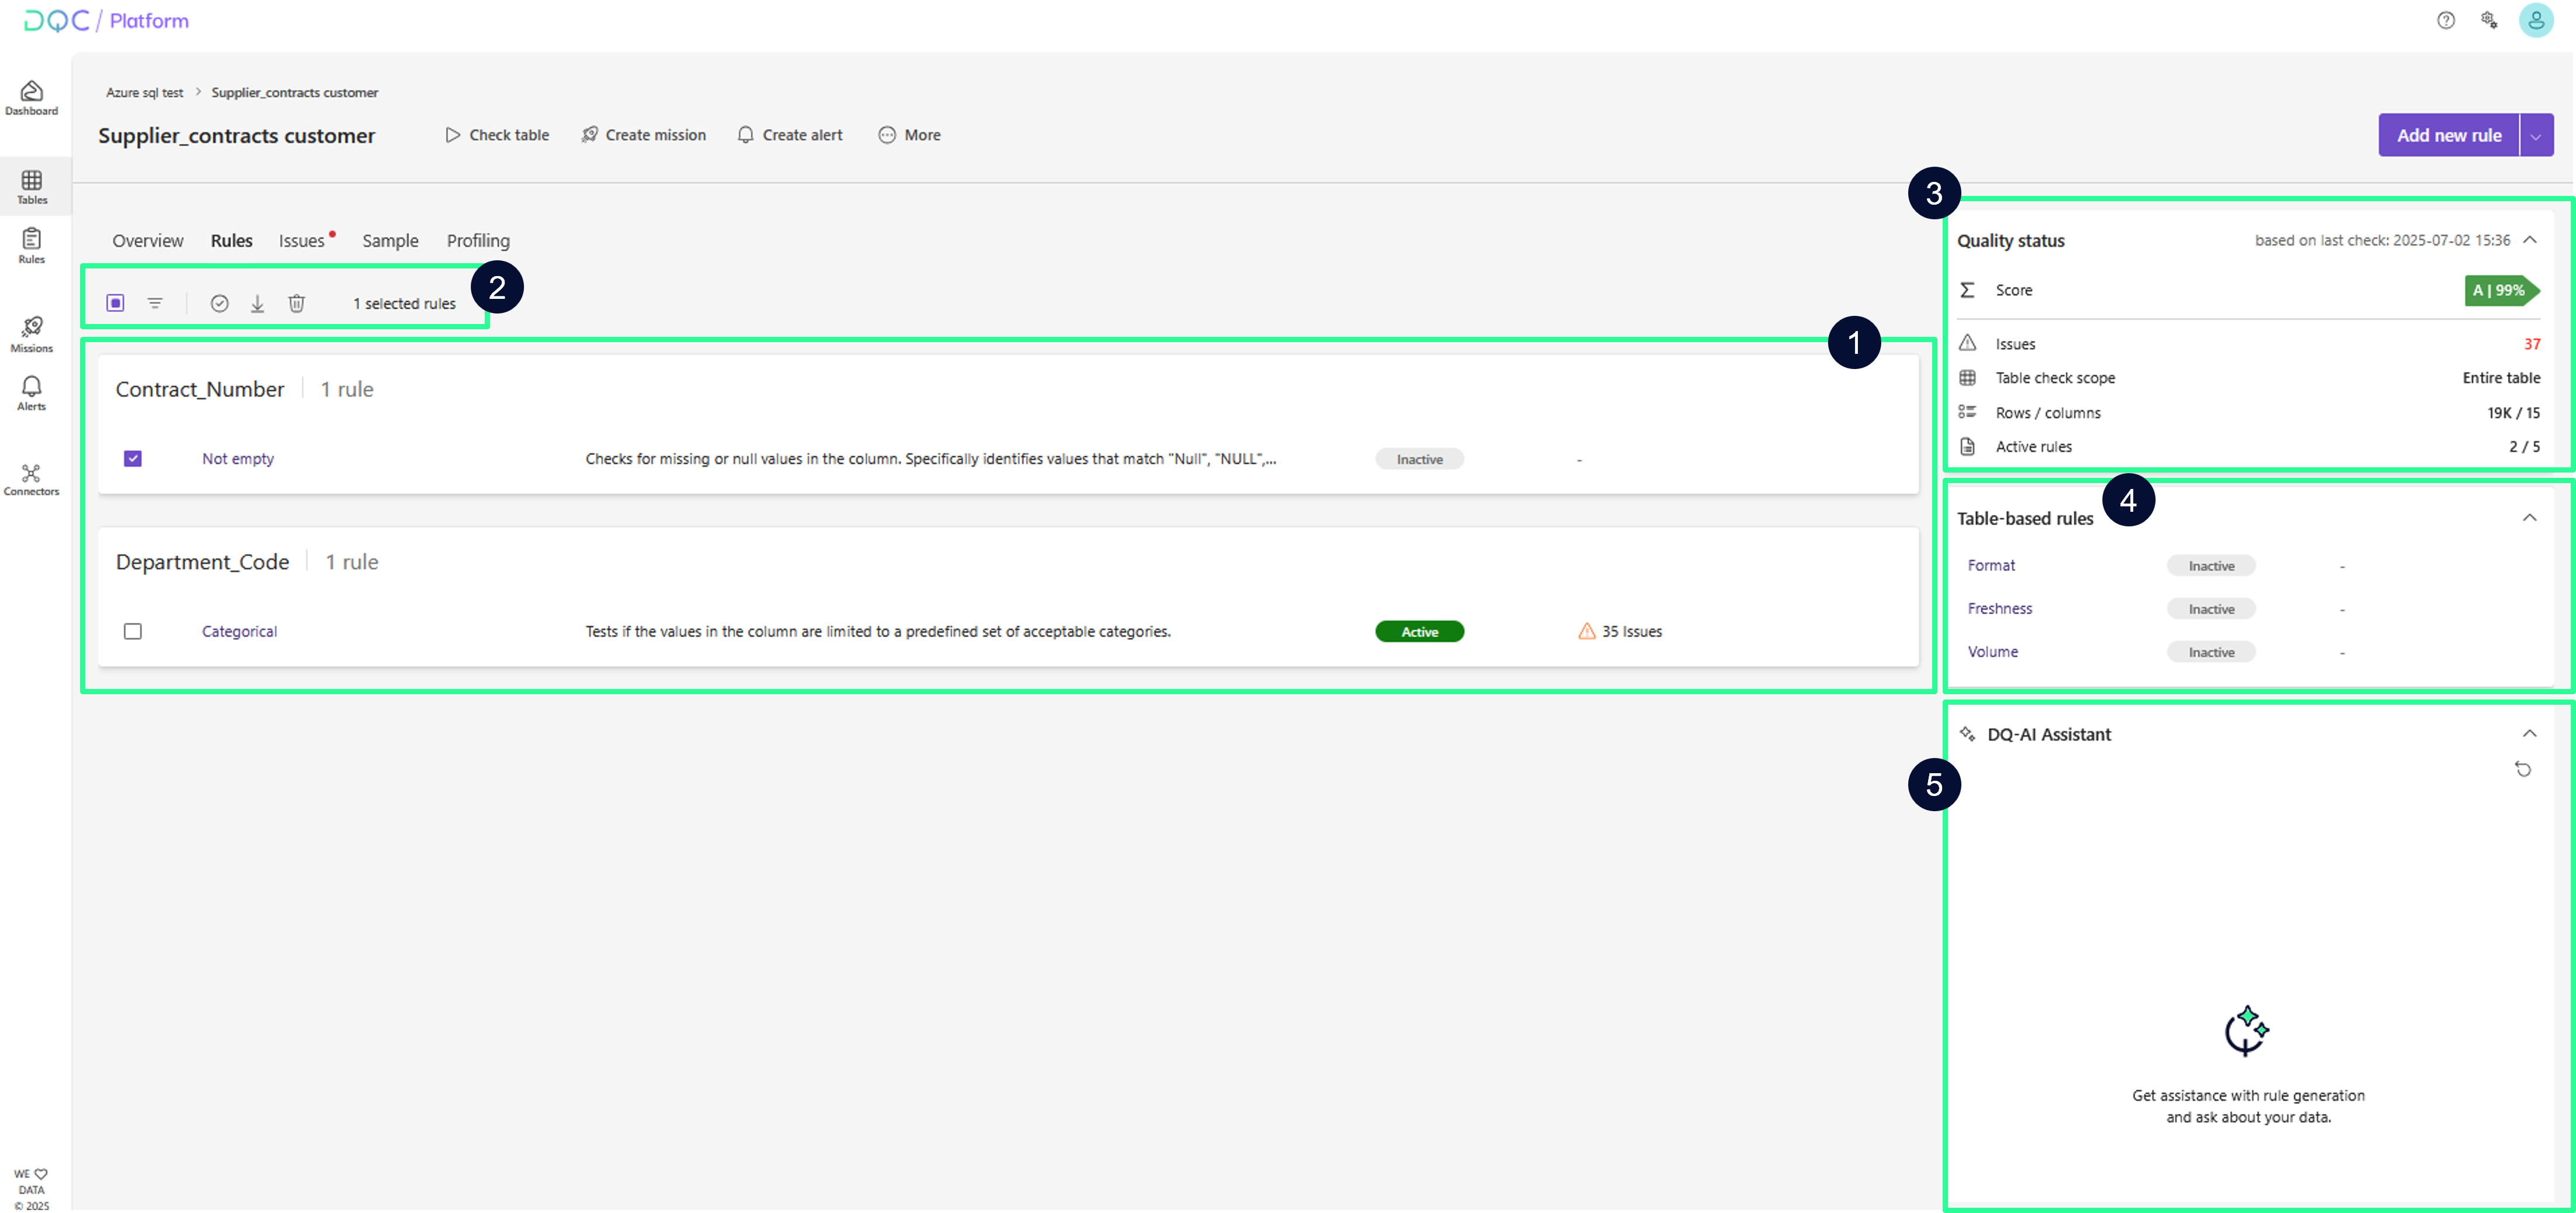Go to Connectors in sidebar

tap(31, 479)
